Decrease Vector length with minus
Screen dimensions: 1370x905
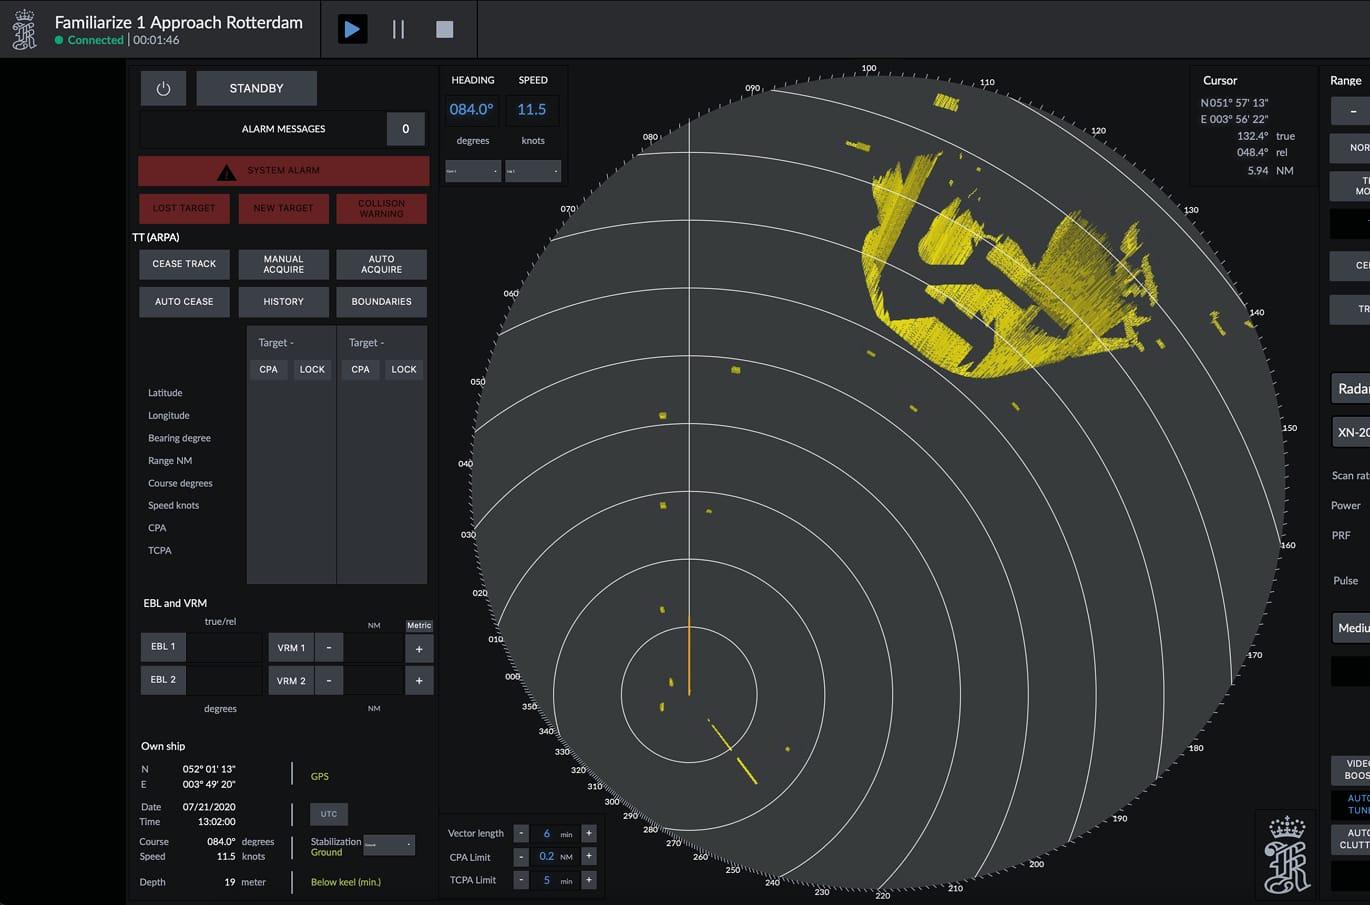[521, 833]
